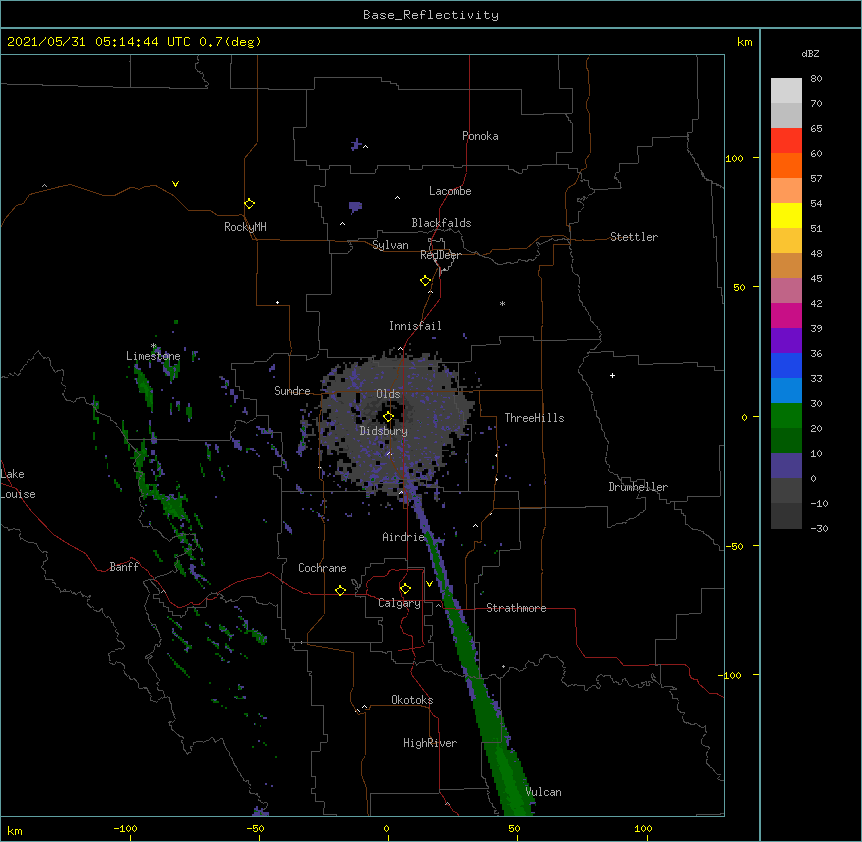Select the magenta 39-42 dBZ legend swatch
The image size is (862, 842).
click(x=786, y=315)
